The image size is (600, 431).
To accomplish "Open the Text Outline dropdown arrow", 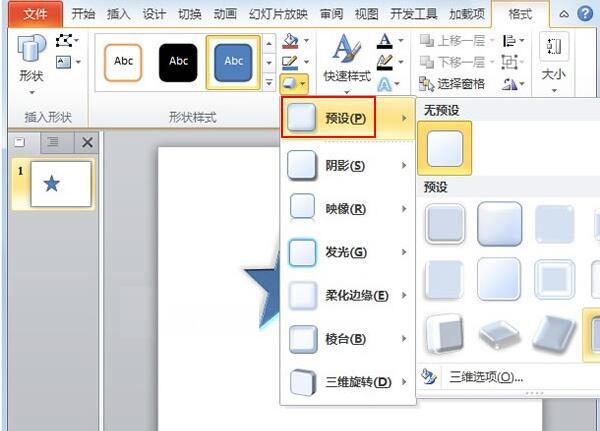I will (x=401, y=62).
